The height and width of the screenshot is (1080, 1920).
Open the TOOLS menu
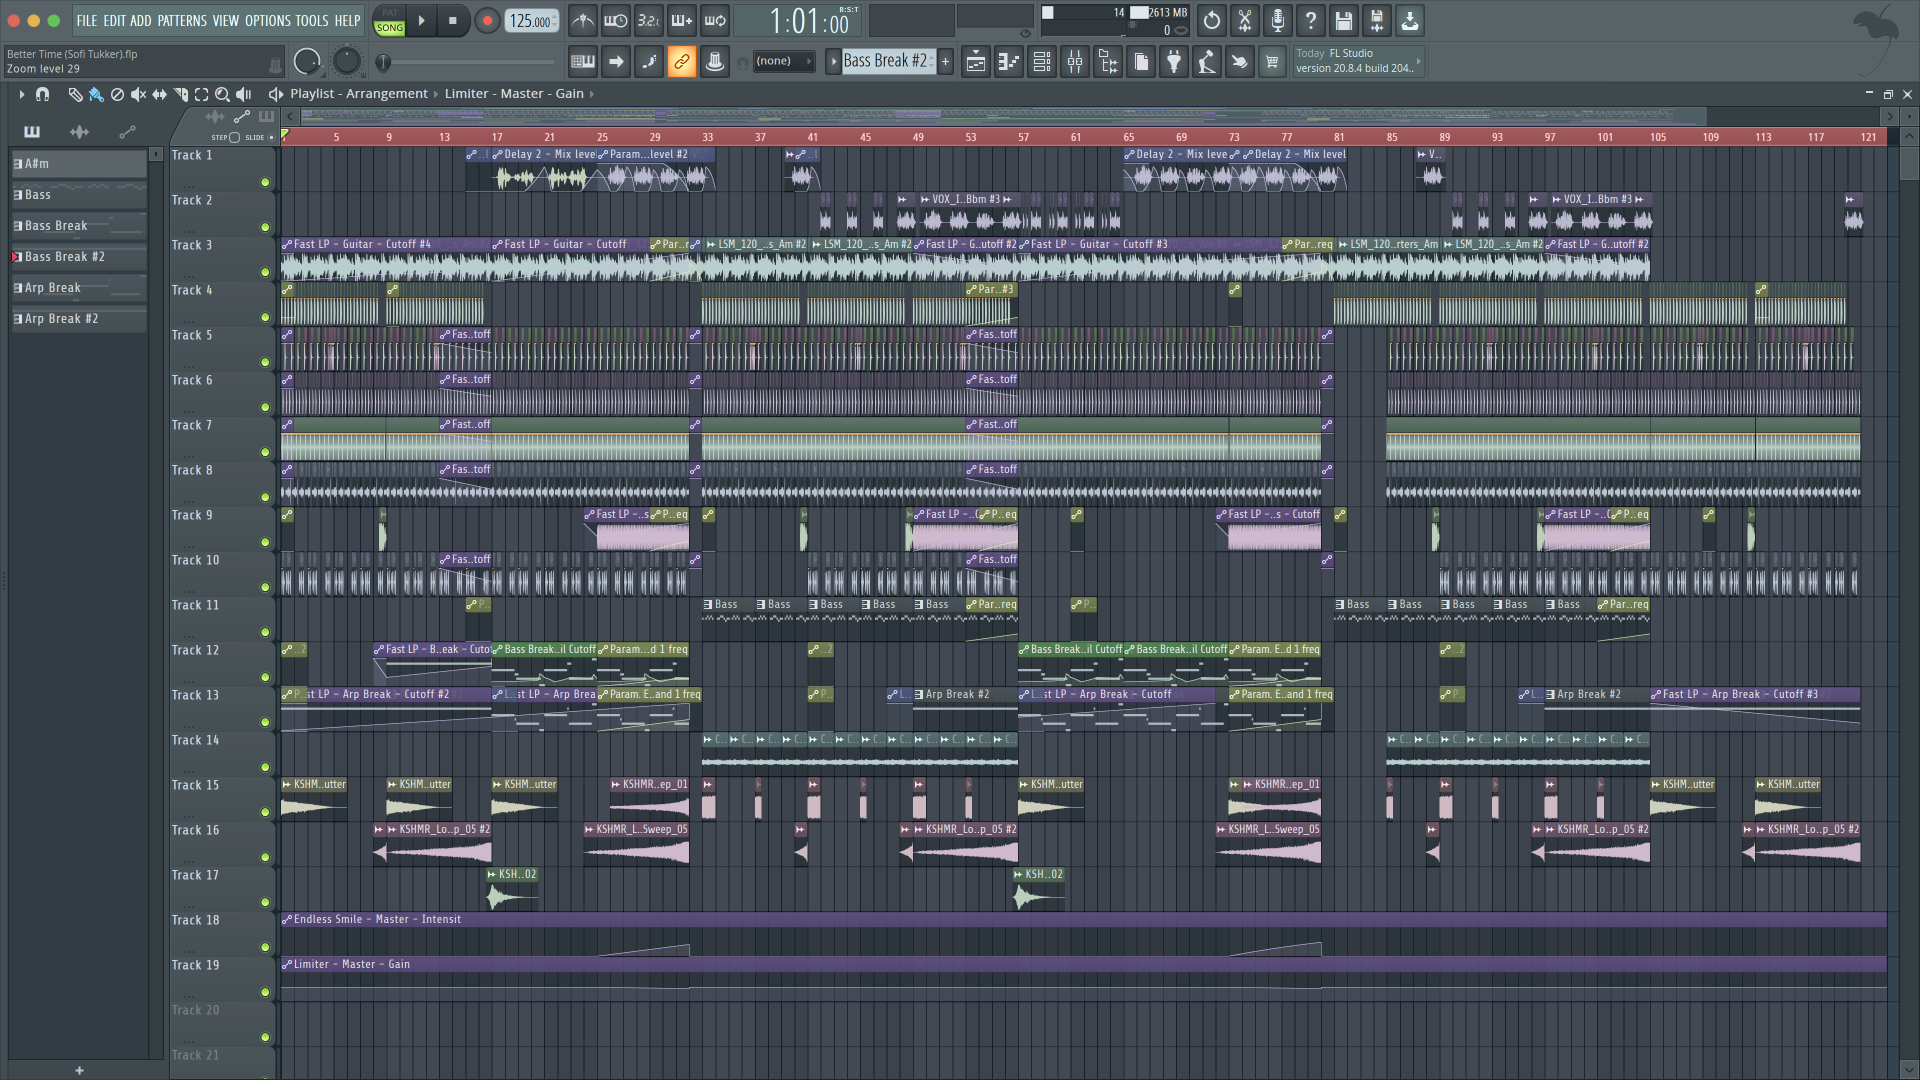click(312, 20)
